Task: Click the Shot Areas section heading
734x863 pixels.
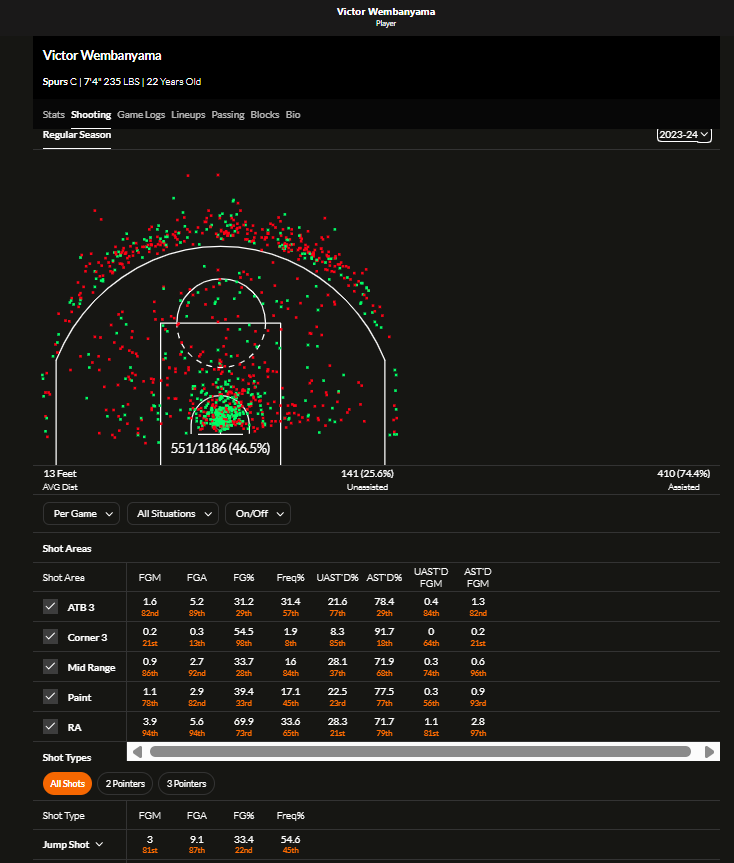Action: [67, 549]
